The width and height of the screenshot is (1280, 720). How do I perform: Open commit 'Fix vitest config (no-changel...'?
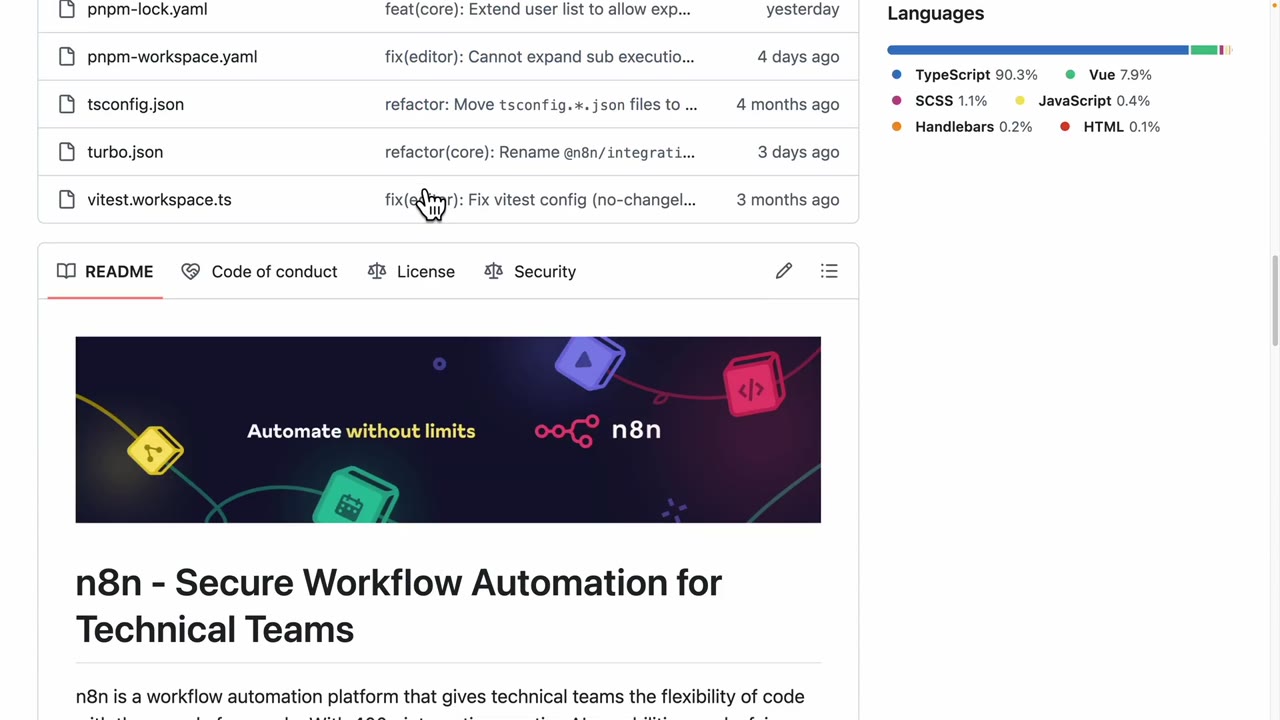point(540,200)
